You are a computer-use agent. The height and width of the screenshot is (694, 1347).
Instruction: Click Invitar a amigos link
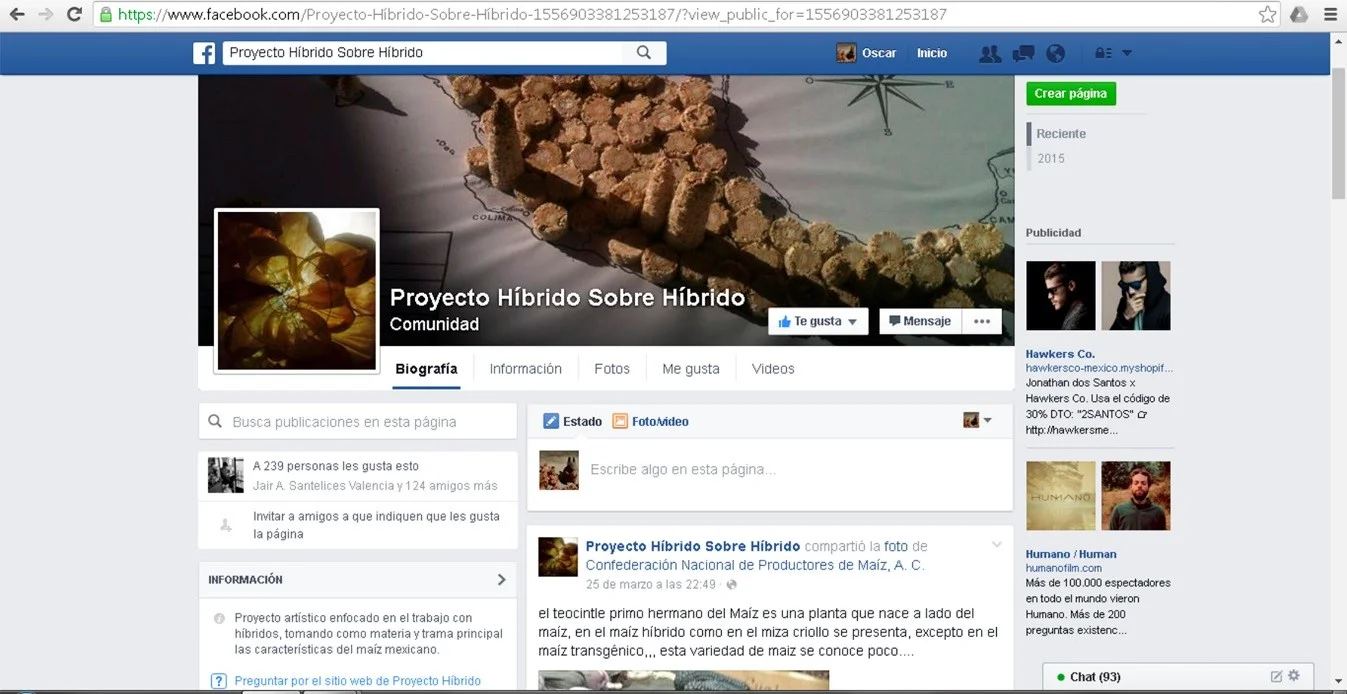point(376,525)
